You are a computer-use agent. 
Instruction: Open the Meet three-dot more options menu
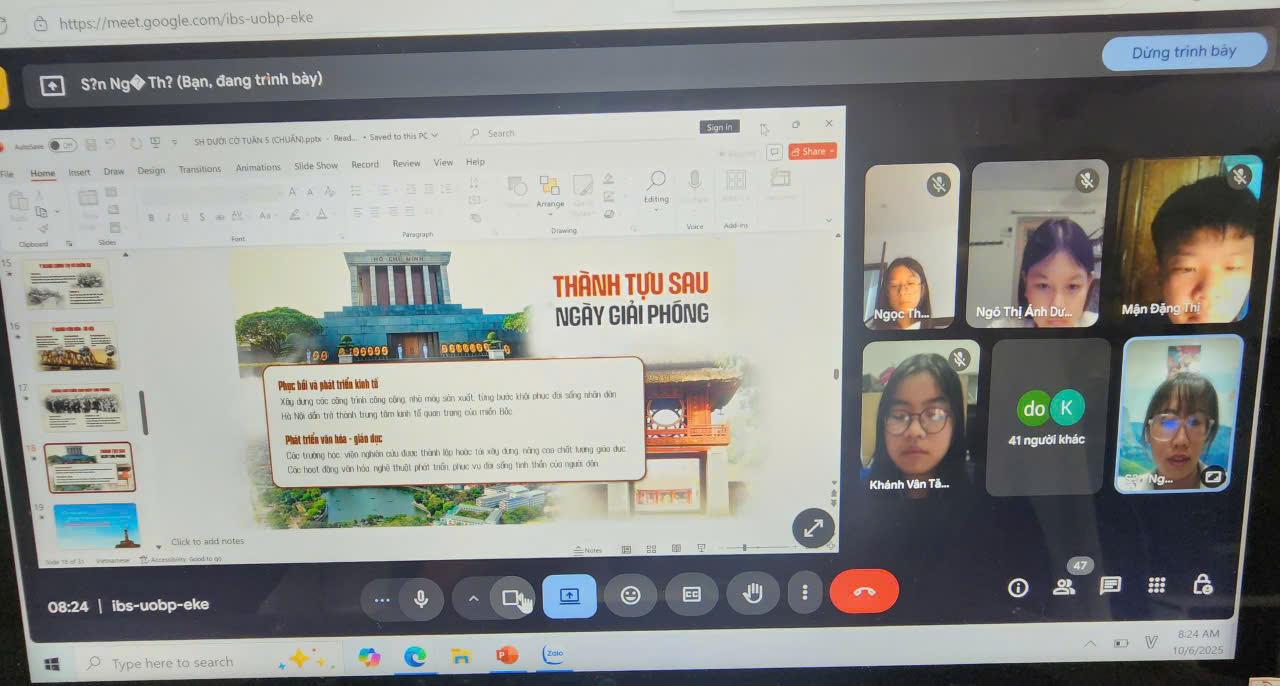click(804, 592)
